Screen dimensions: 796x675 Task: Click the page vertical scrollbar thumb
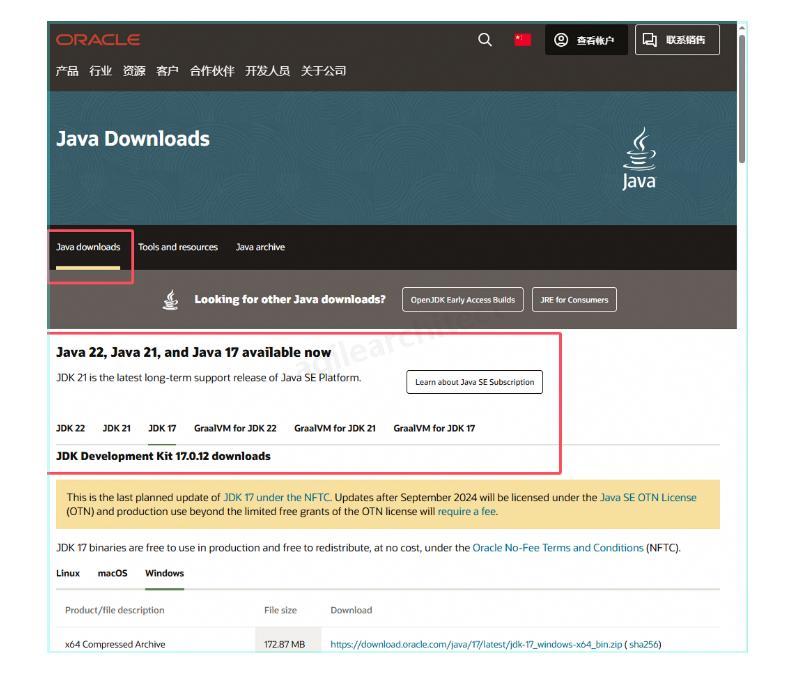(x=742, y=99)
